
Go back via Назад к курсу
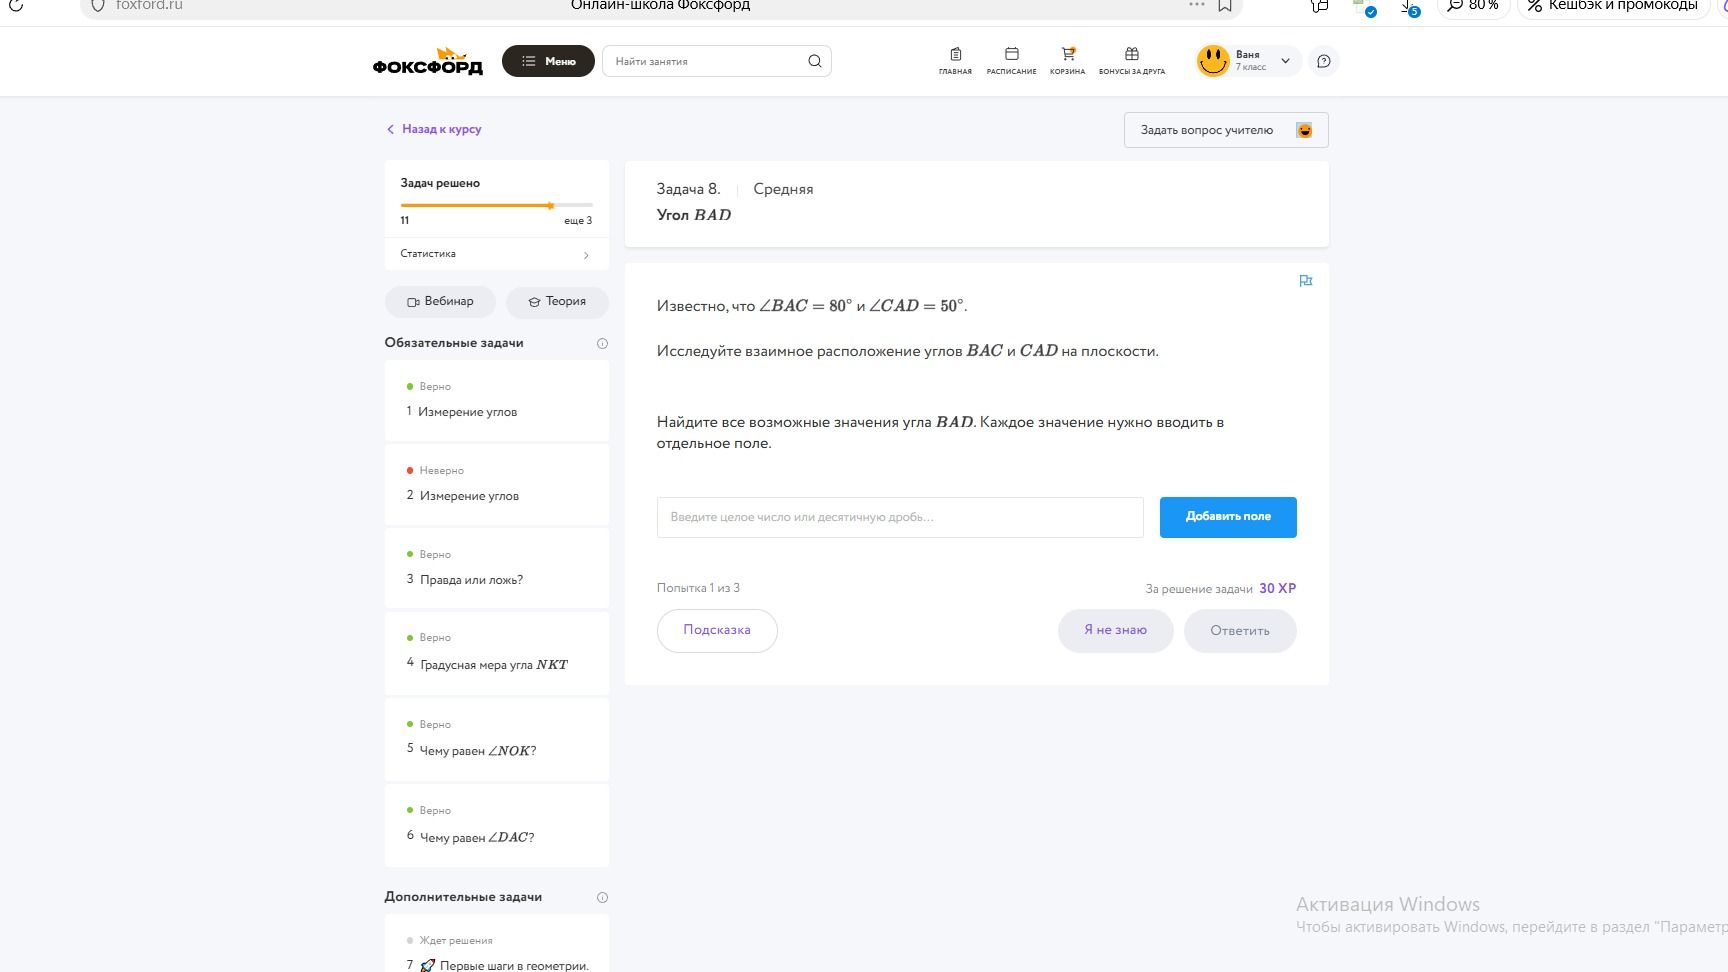(x=434, y=129)
